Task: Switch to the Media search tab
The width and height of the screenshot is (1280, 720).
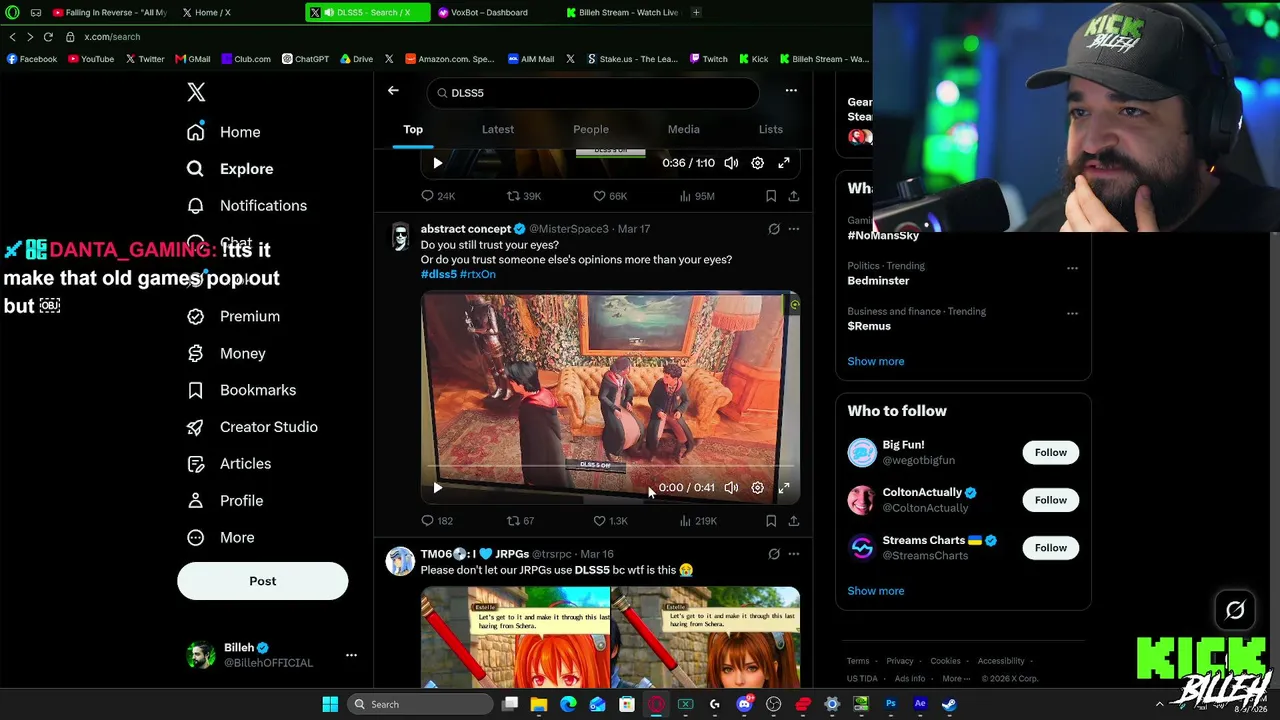Action: pyautogui.click(x=684, y=129)
